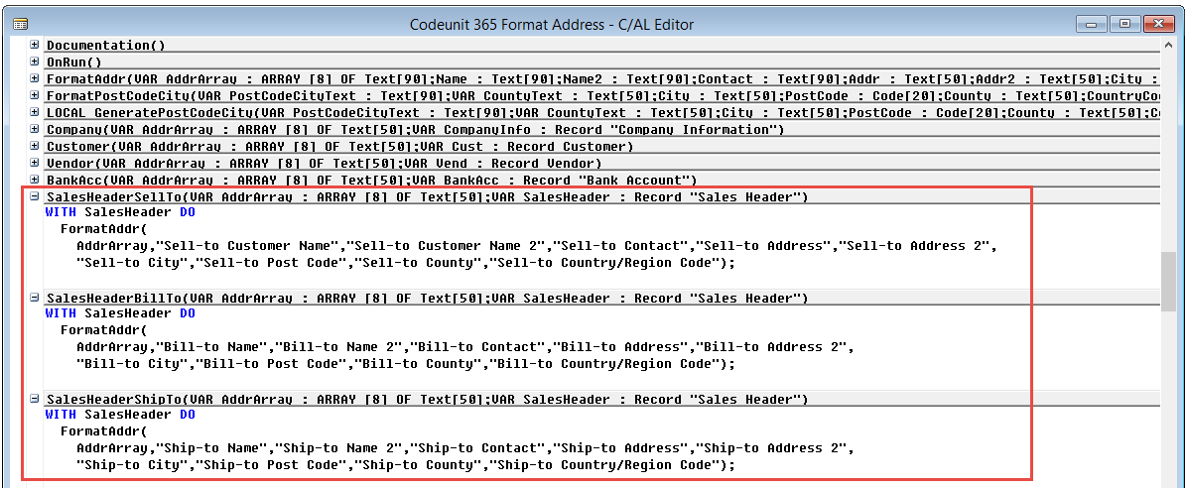Expand the Documentation() section
1188x489 pixels.
point(35,45)
